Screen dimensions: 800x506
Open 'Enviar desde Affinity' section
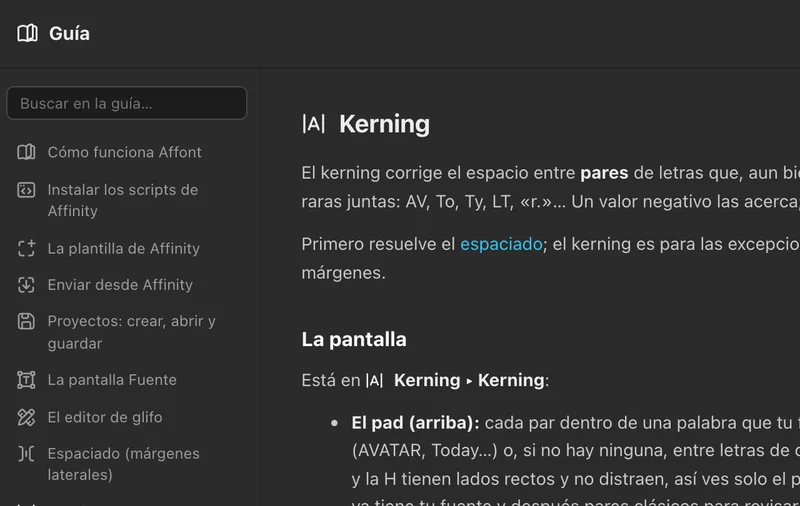coord(120,285)
